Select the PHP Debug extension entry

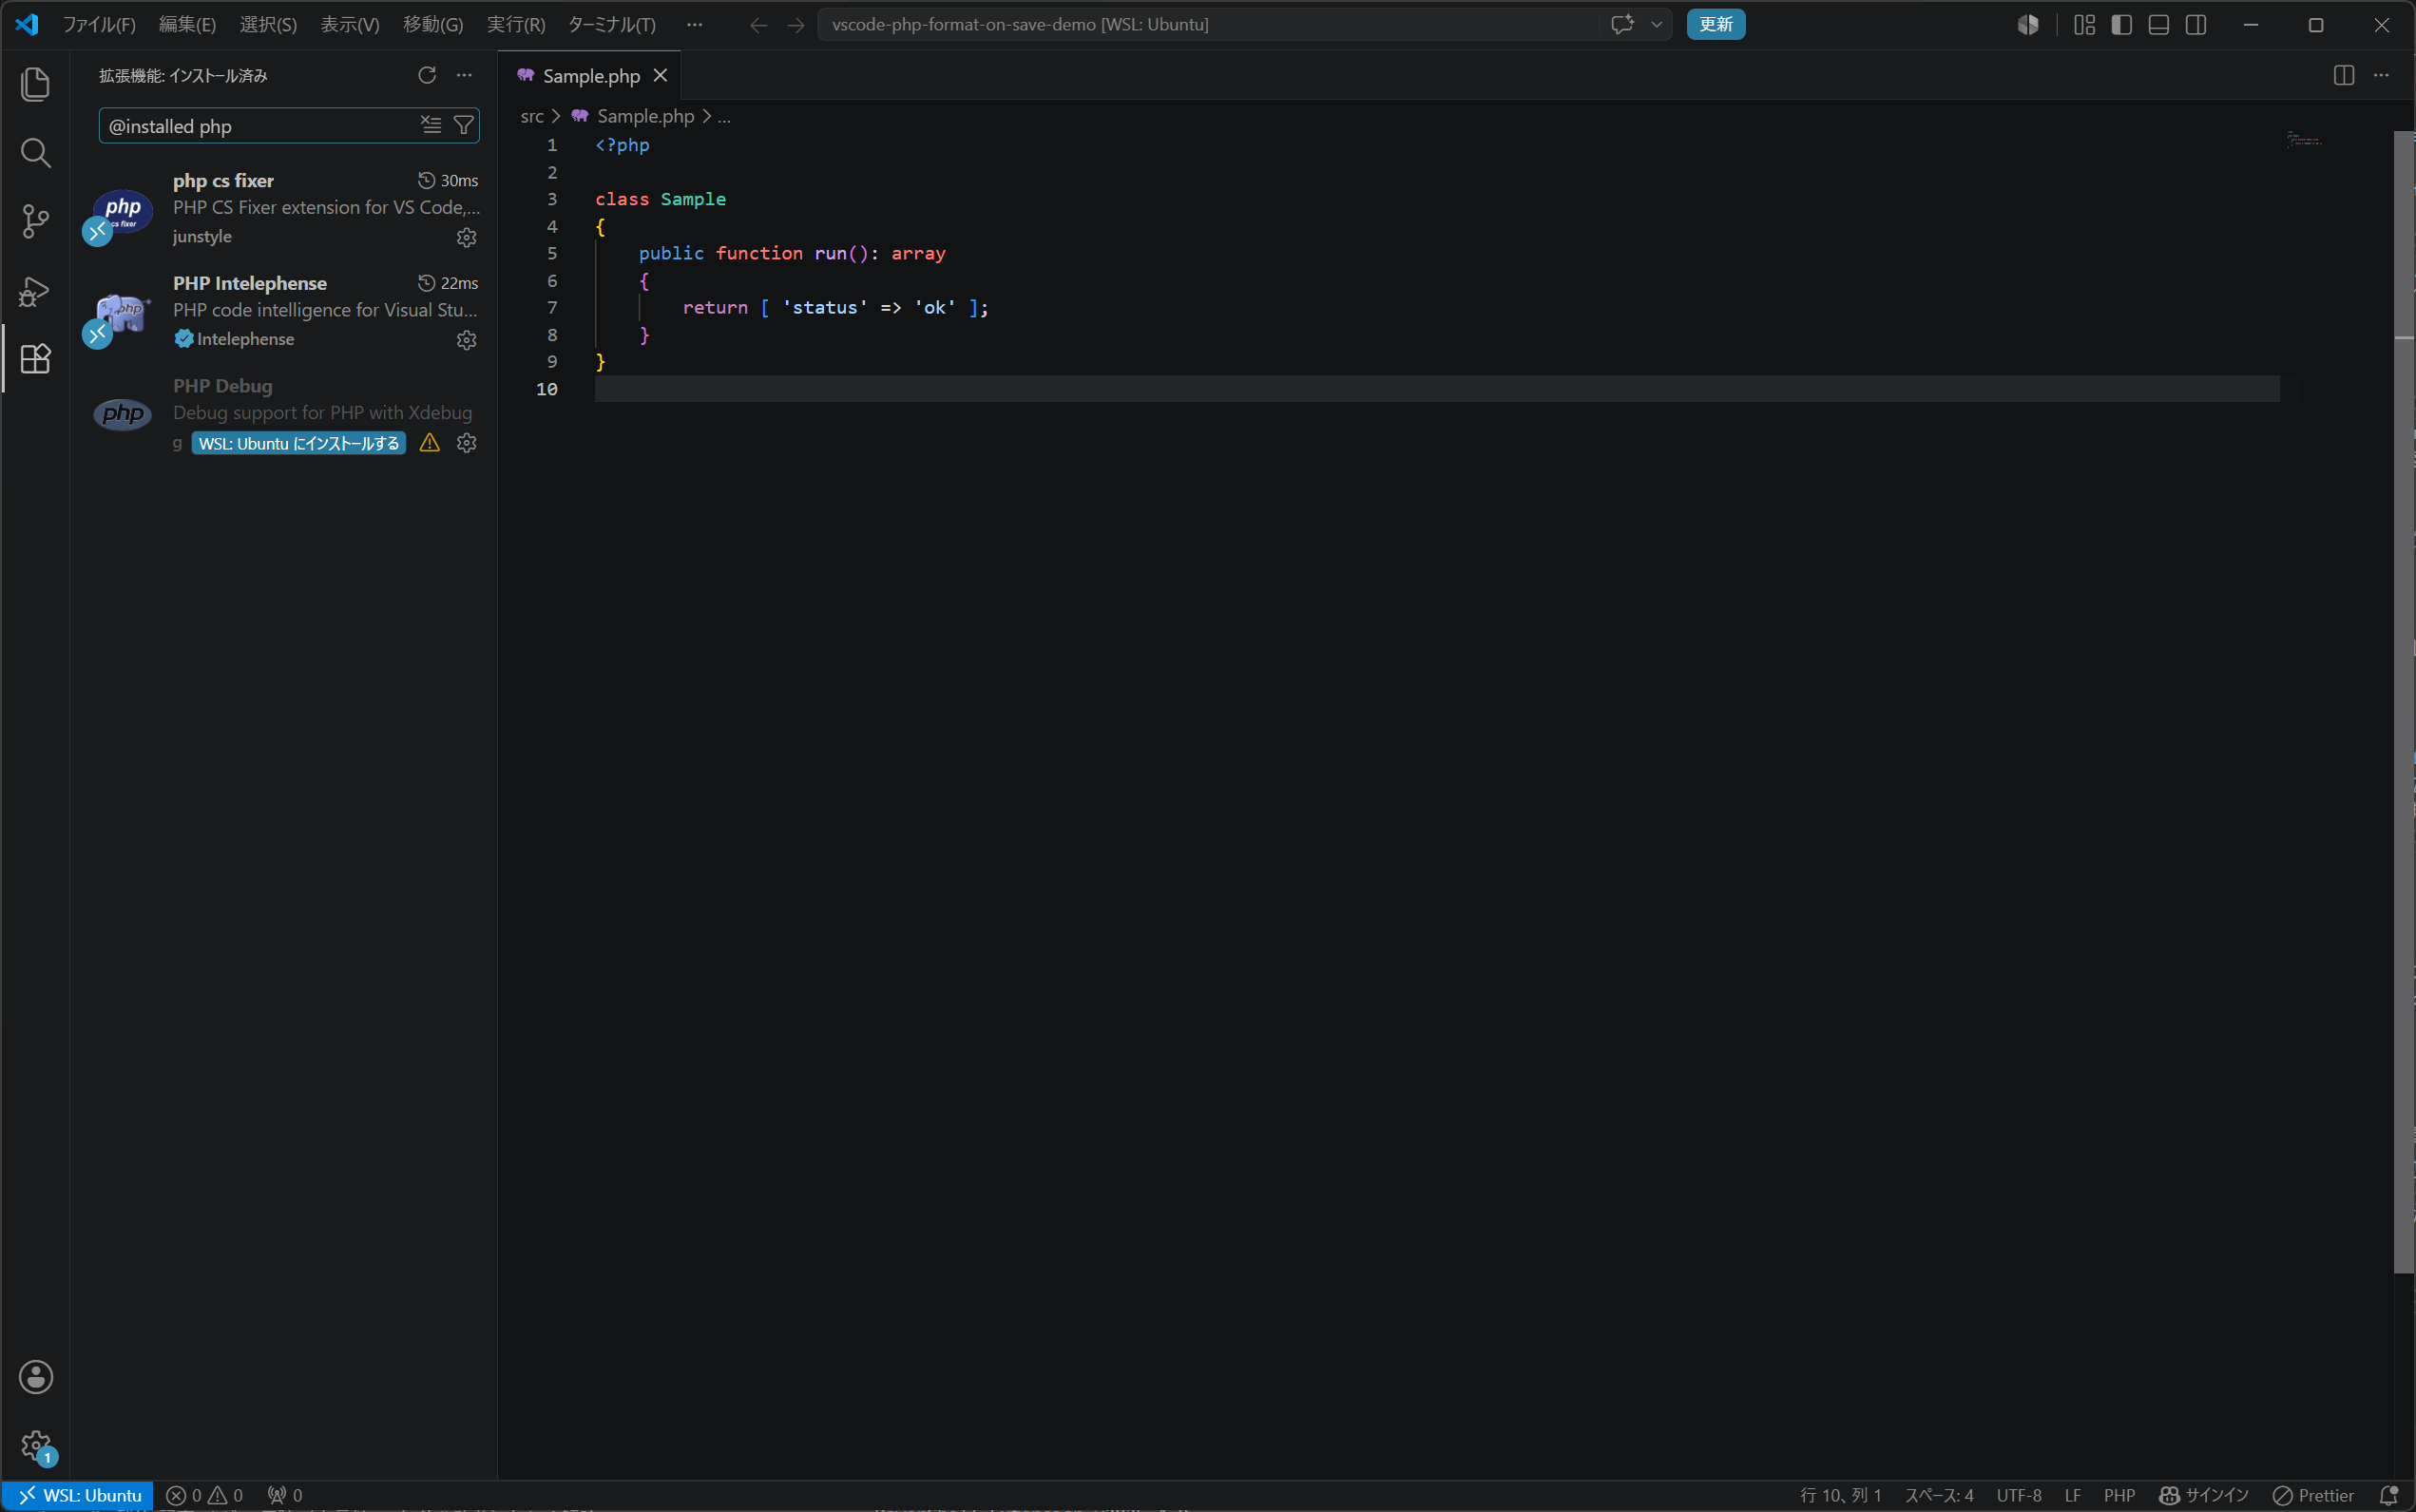284,414
